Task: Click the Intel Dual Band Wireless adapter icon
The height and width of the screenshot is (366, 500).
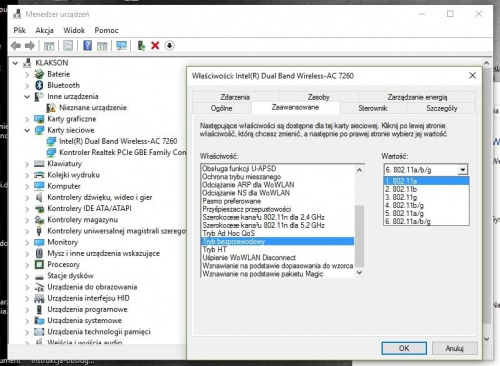Action: [x=51, y=141]
